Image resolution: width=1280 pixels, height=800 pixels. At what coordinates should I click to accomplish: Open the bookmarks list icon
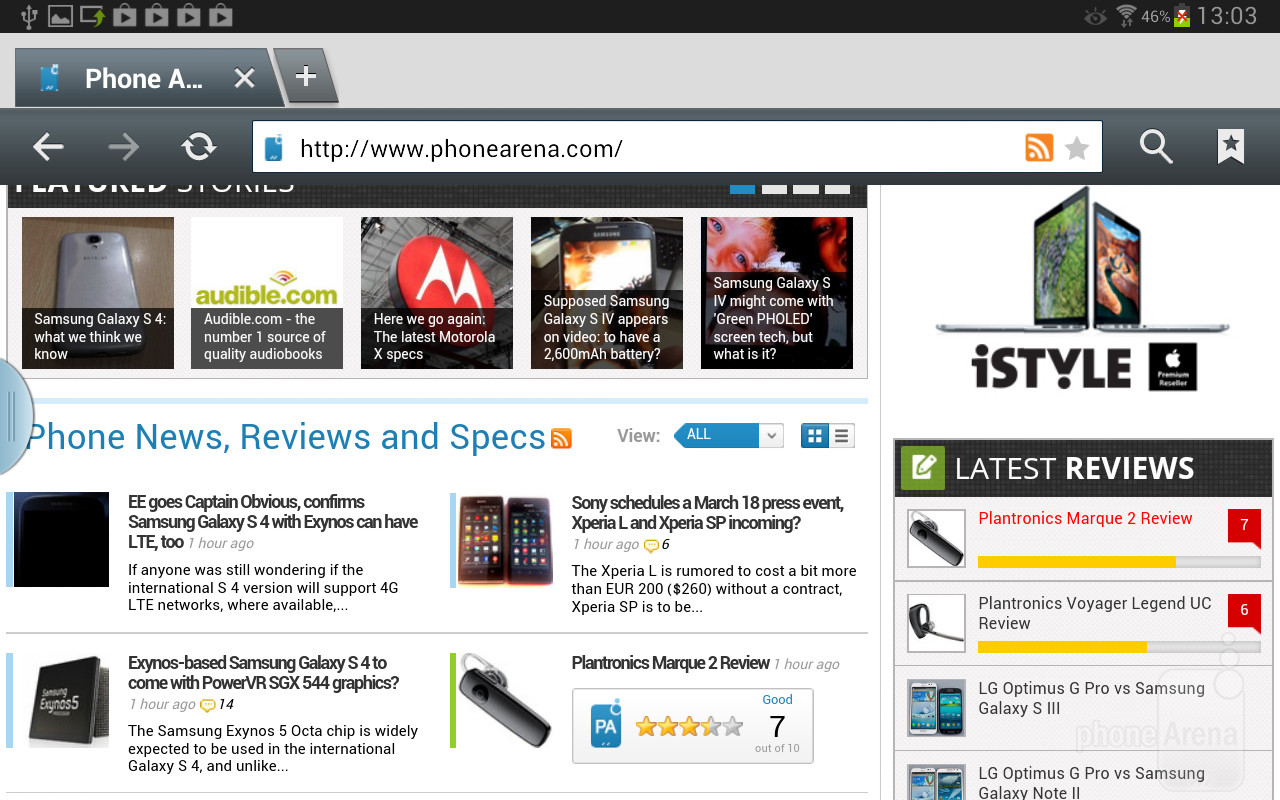(1231, 147)
